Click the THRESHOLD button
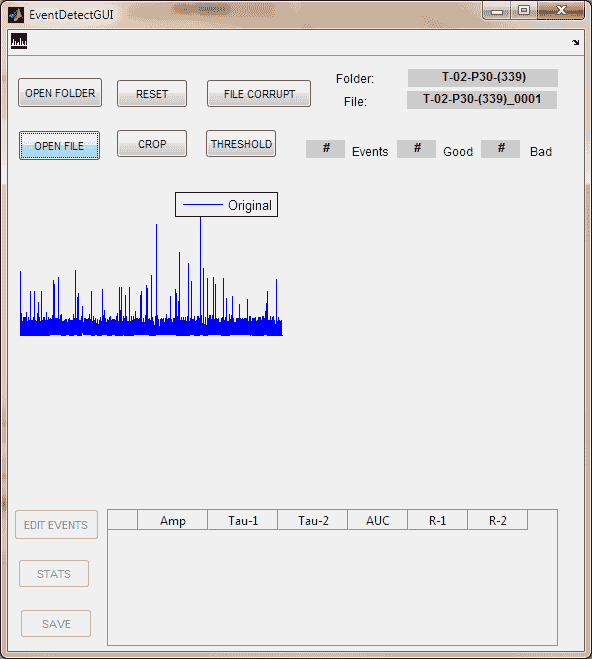Viewport: 592px width, 659px height. pyautogui.click(x=241, y=144)
